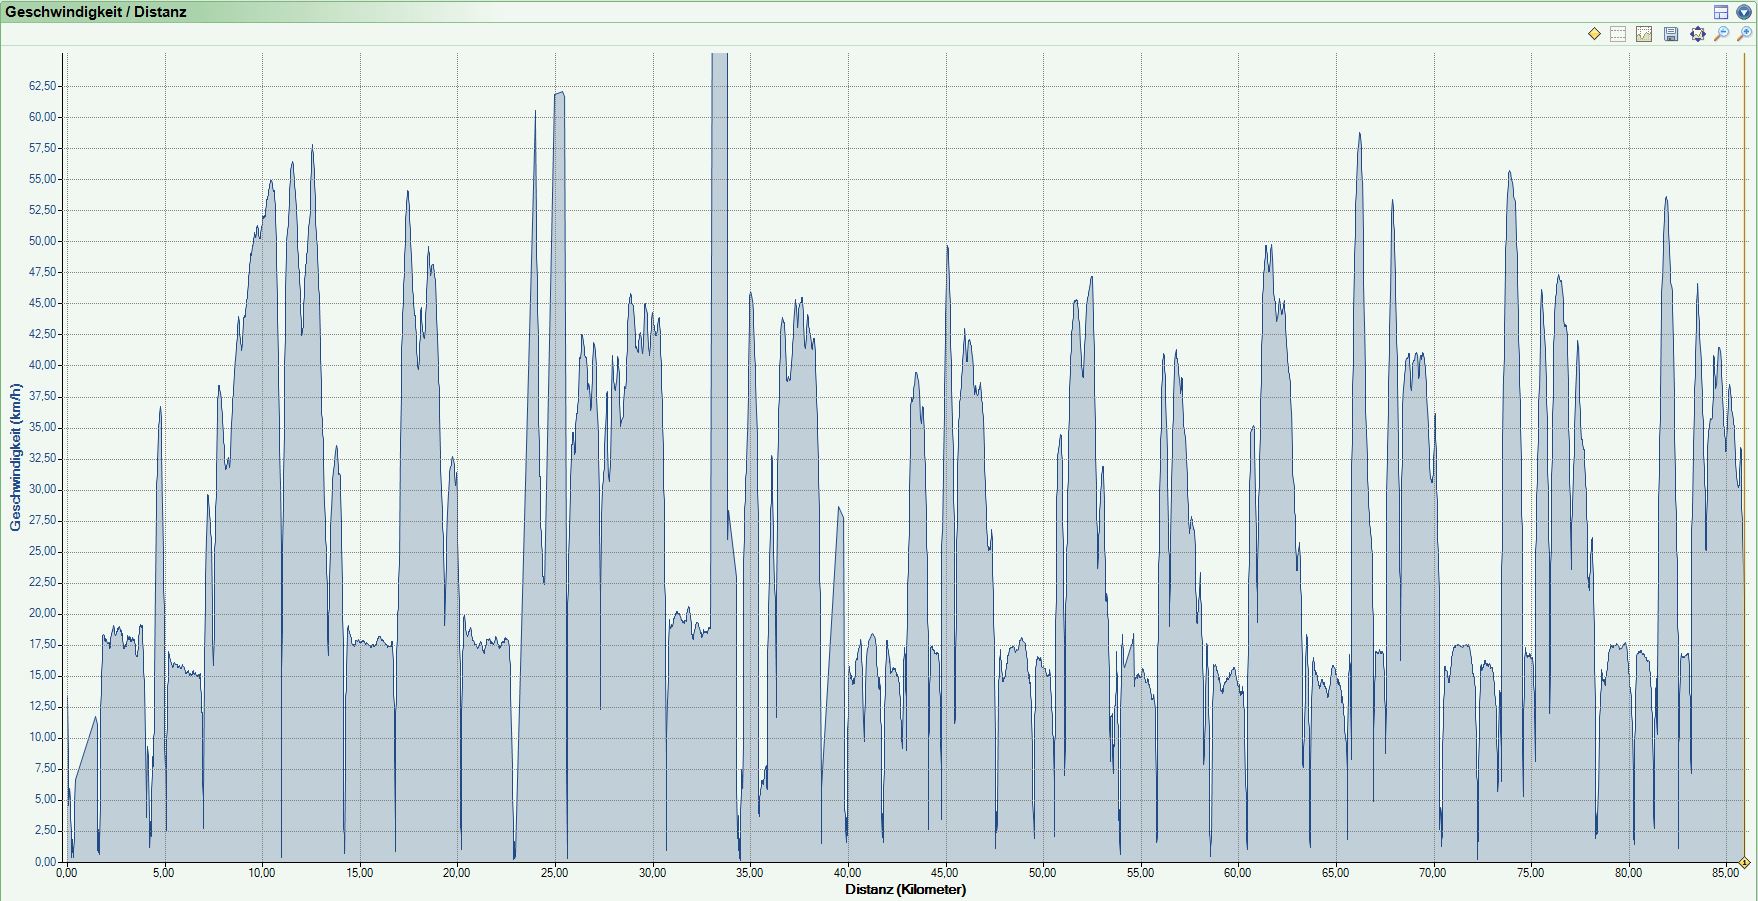Image resolution: width=1758 pixels, height=901 pixels.
Task: Open the round blue dropdown arrow menu
Action: click(1744, 12)
